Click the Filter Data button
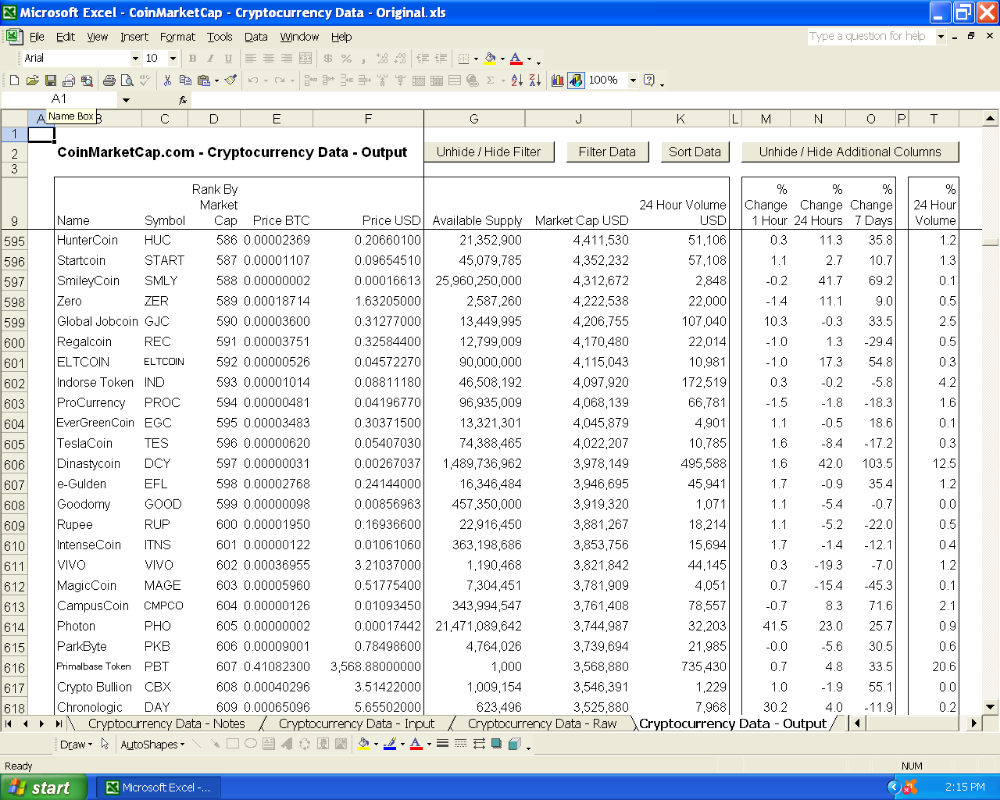Image resolution: width=1000 pixels, height=800 pixels. click(x=607, y=152)
